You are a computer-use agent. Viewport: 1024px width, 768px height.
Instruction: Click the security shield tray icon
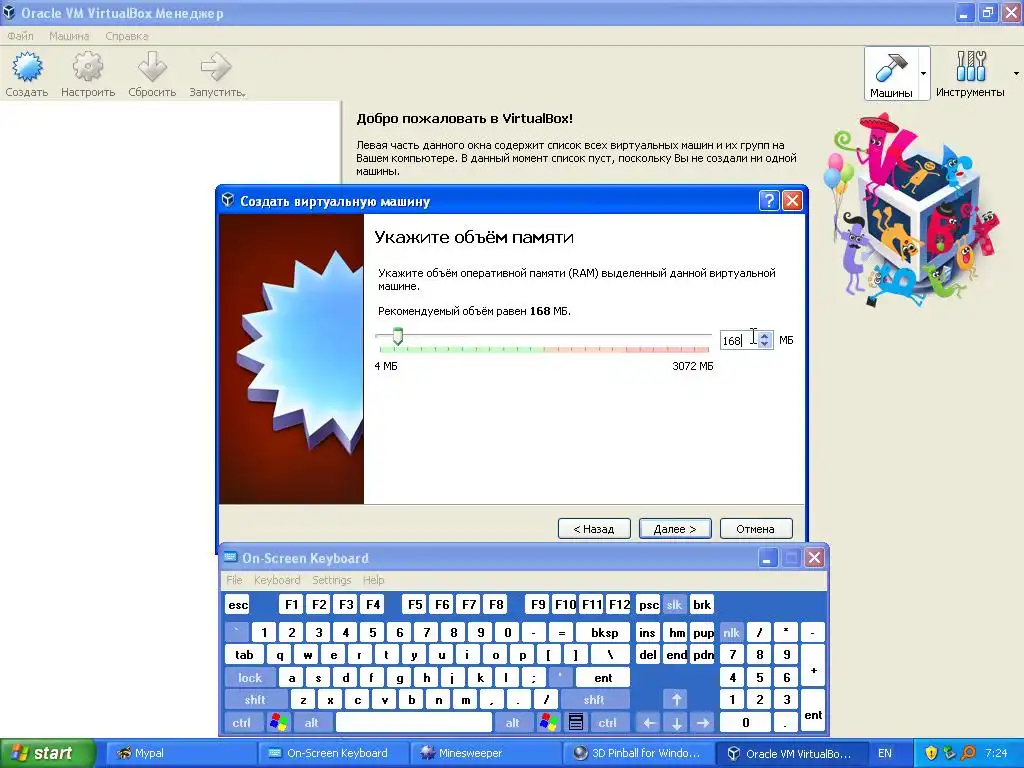pos(931,754)
